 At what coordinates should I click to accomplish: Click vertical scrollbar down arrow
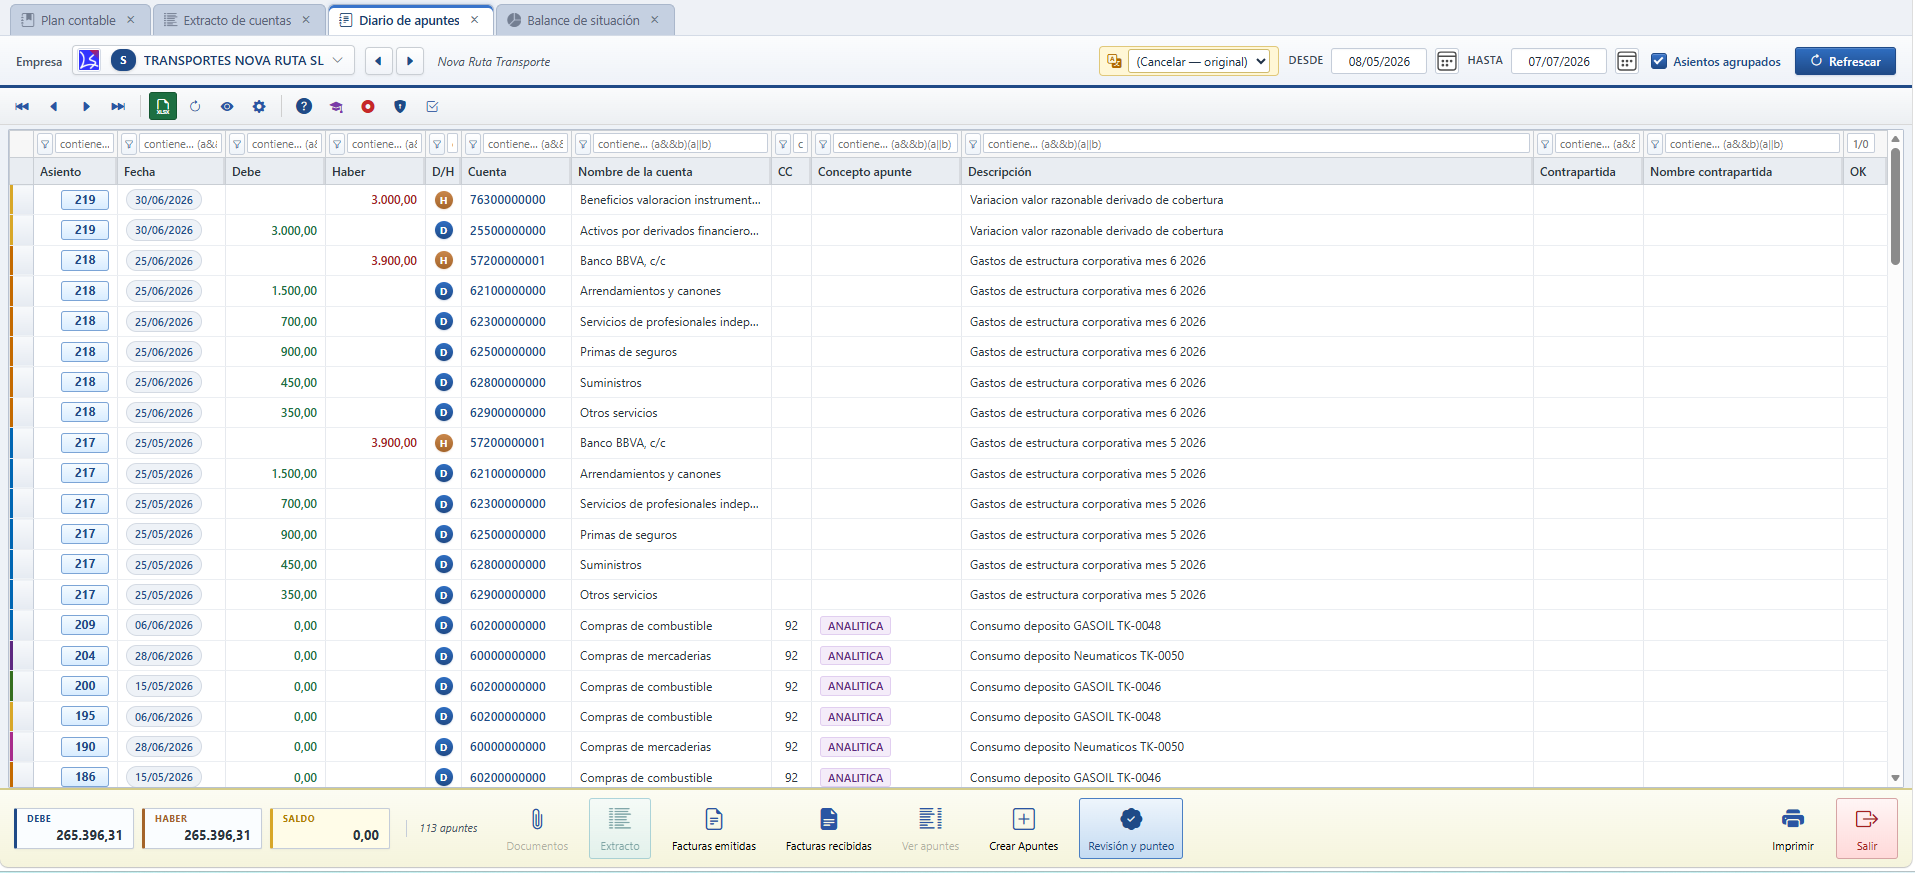[x=1895, y=778]
